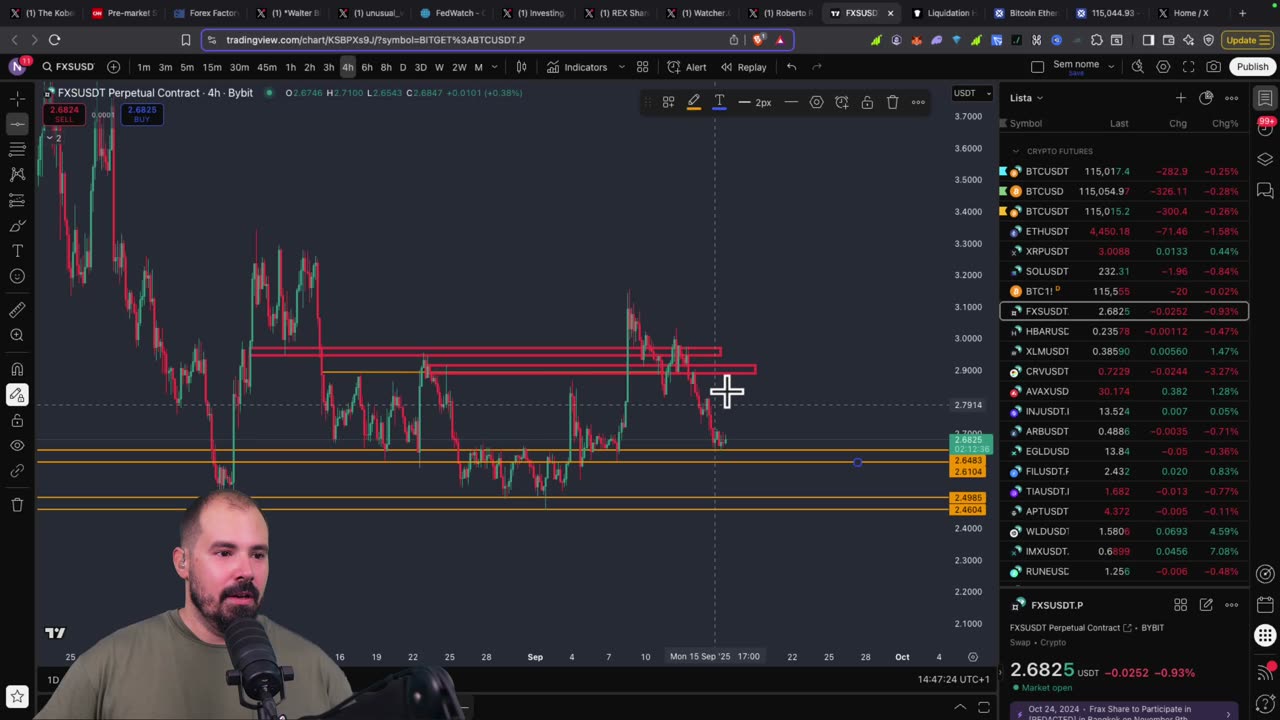Viewport: 1280px width, 720px height.
Task: Open the emoji icons tool
Action: click(x=17, y=277)
